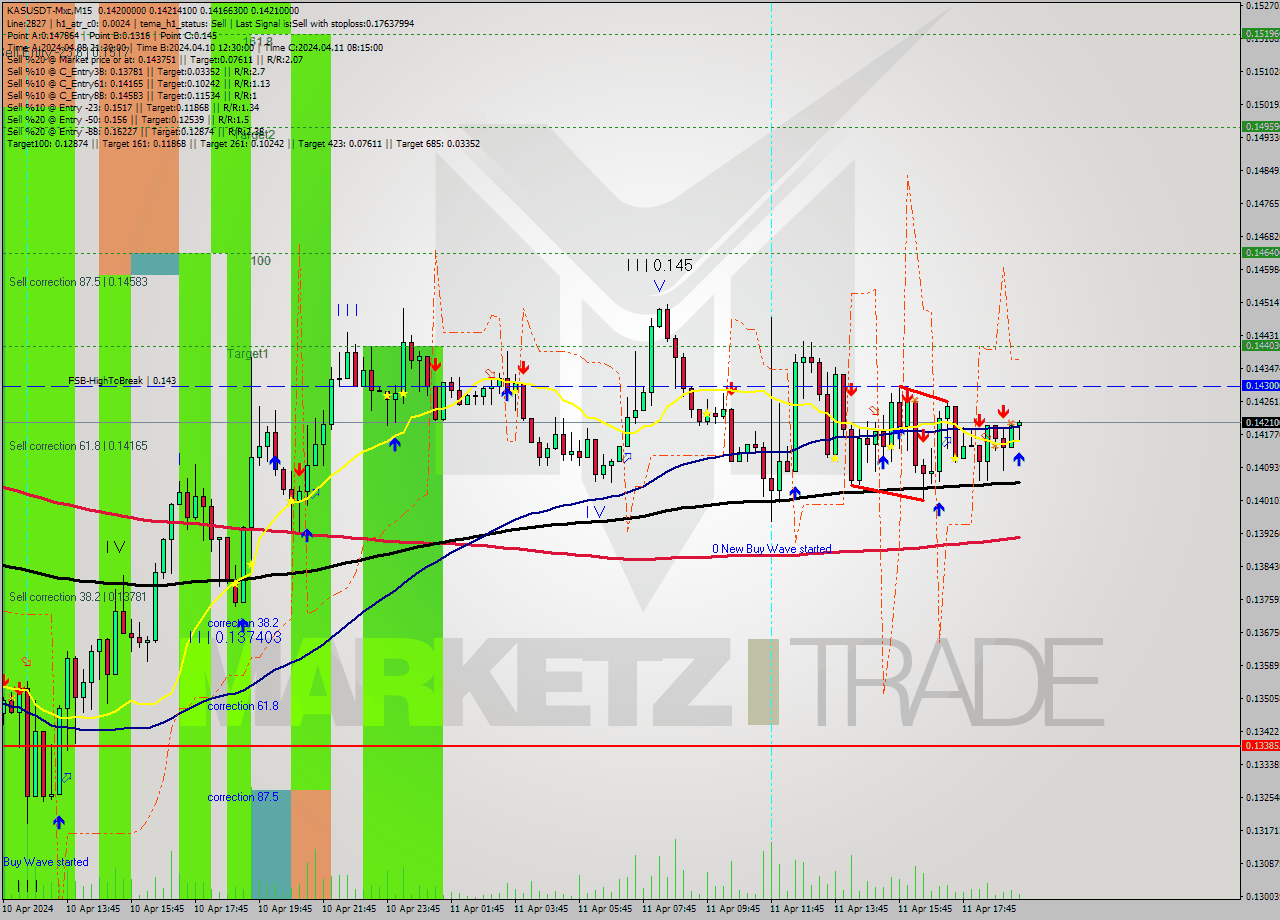Click the current price tag 0.14210

1261,422
